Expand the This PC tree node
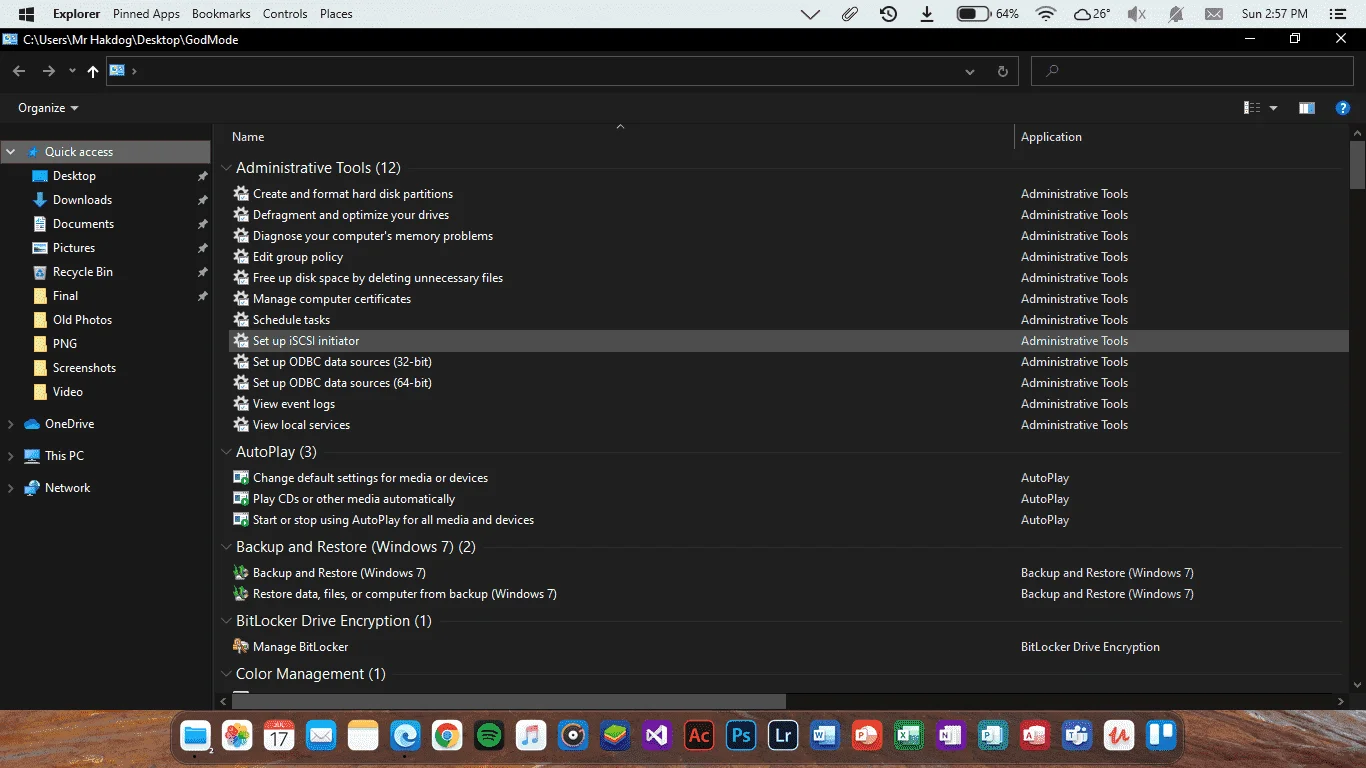 (11, 456)
